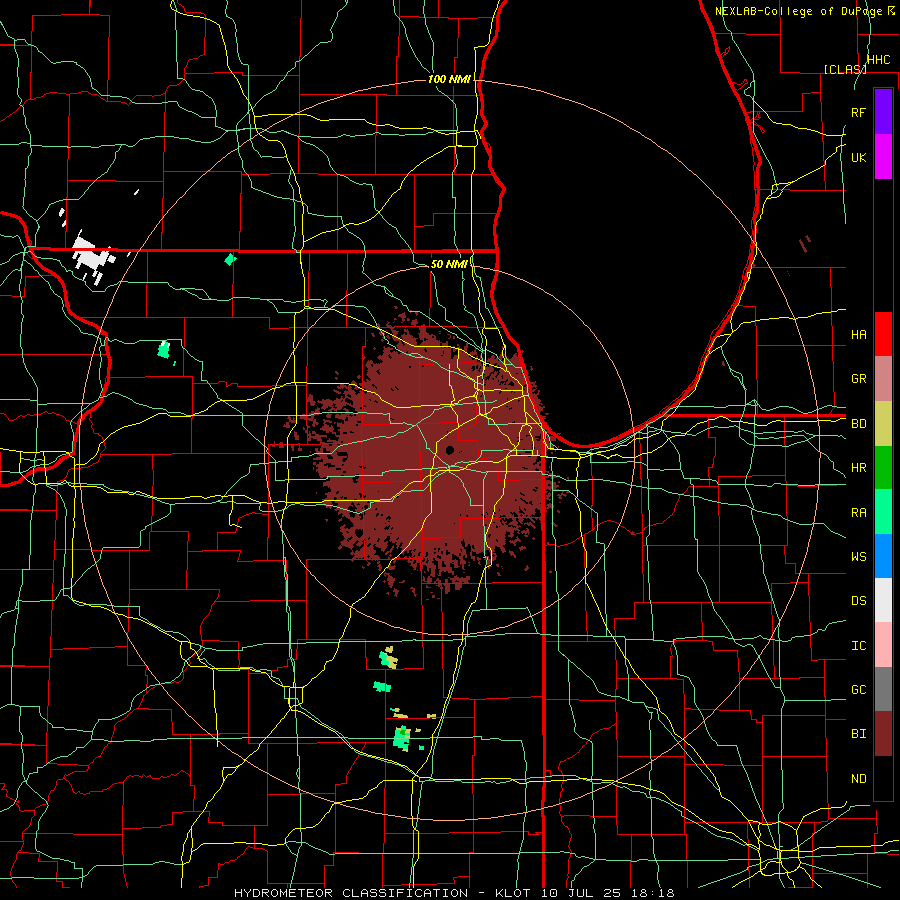
Task: Click the GR pink-brown legend swatch
Action: [x=883, y=379]
